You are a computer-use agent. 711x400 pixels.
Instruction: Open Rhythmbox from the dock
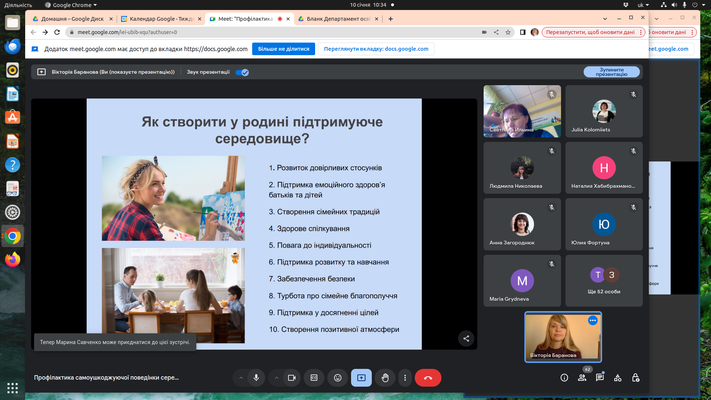(x=12, y=70)
